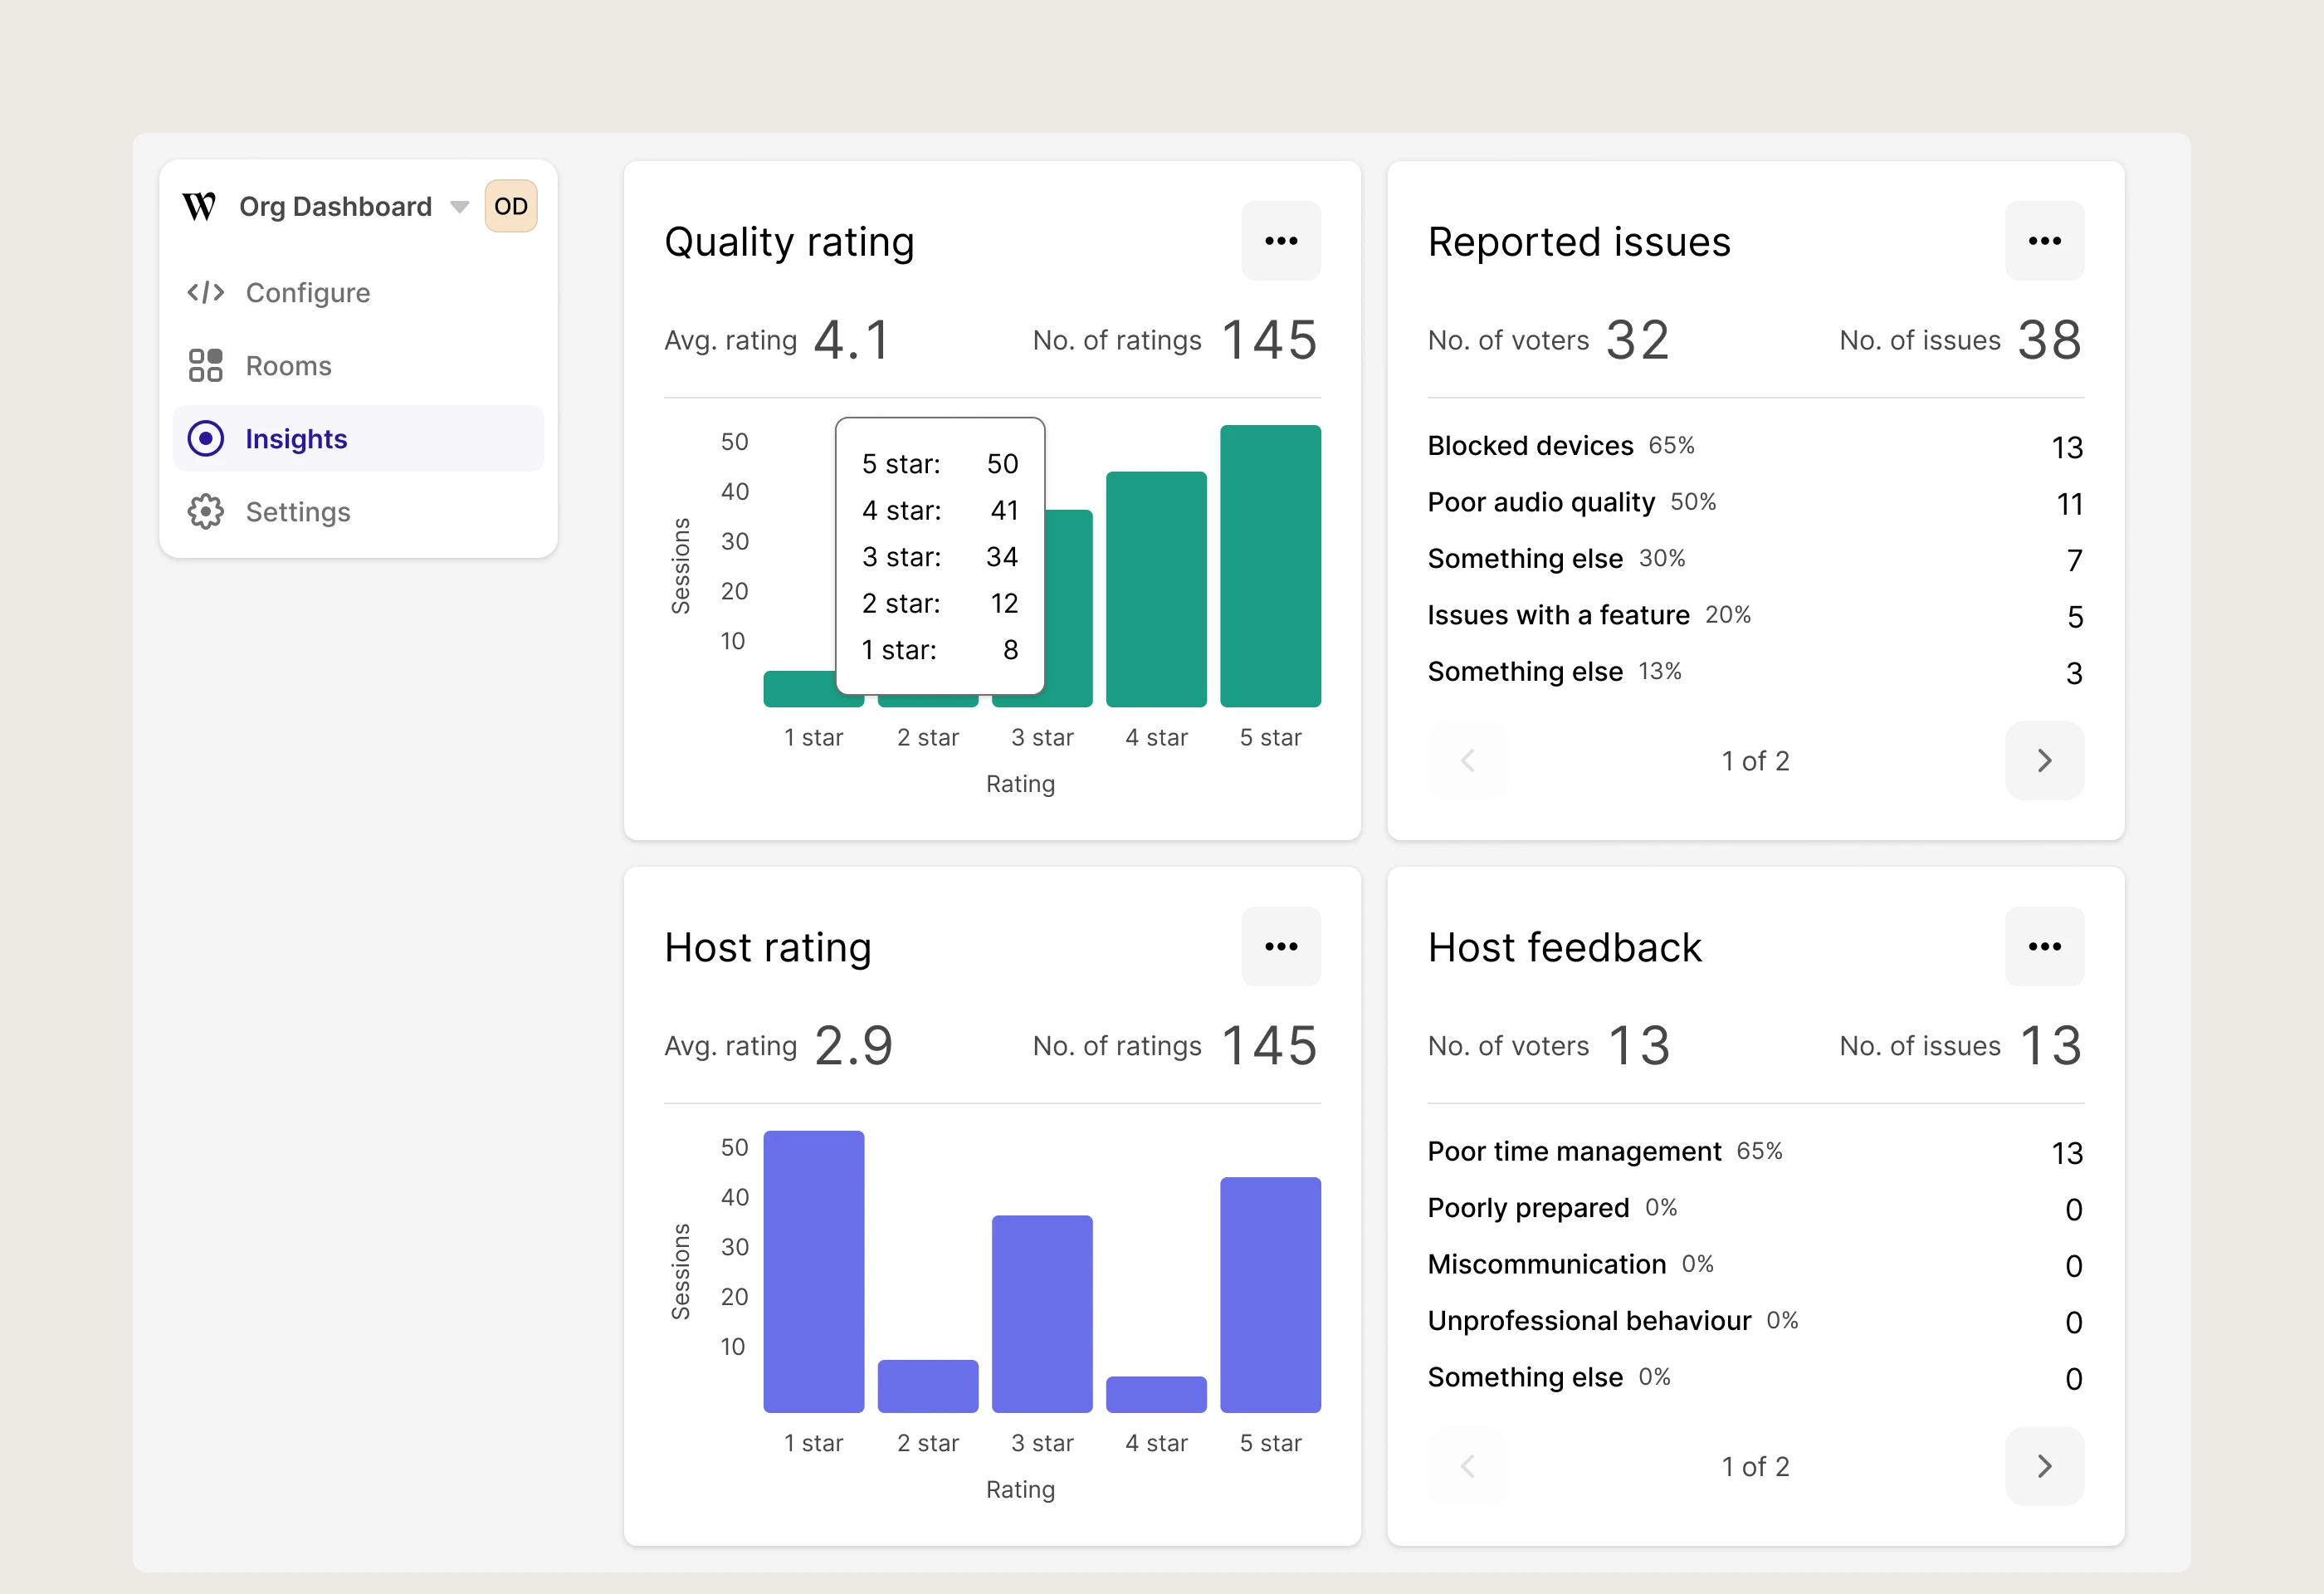Open the Org Dashboard dropdown arrow
Screen dimensions: 2324x1594
(459, 207)
